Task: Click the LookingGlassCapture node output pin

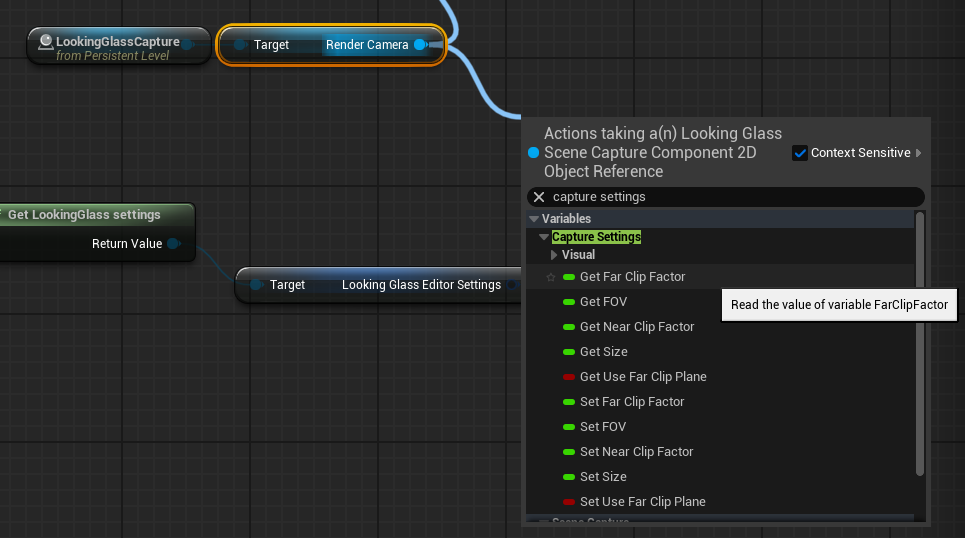Action: point(187,44)
